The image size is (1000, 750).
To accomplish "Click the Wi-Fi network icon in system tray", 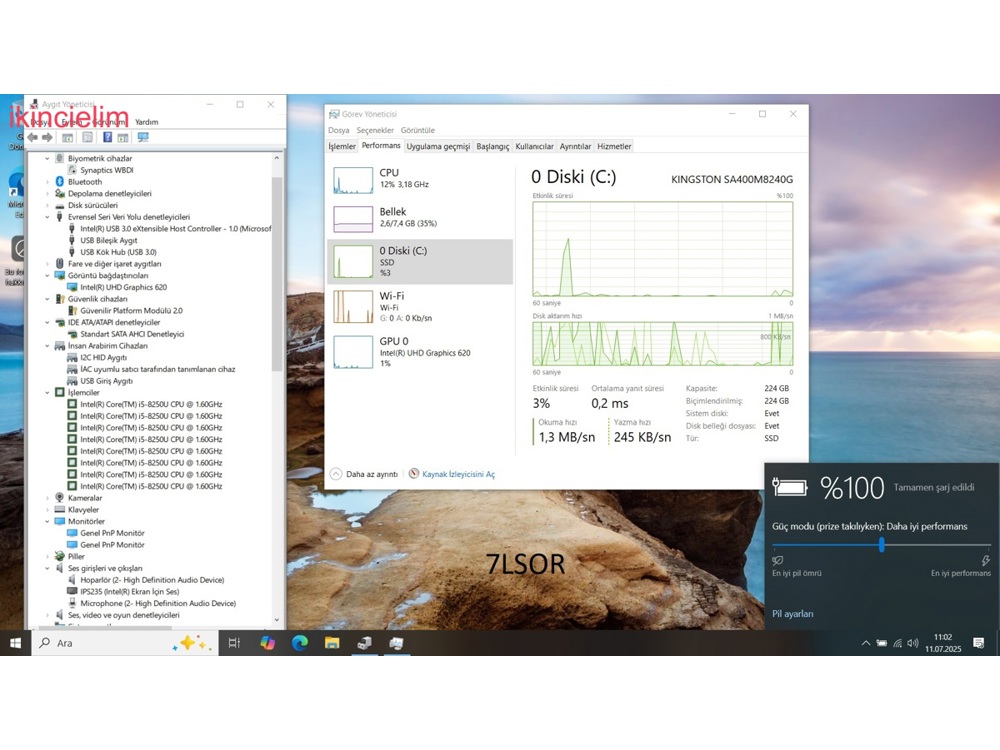I will click(897, 643).
